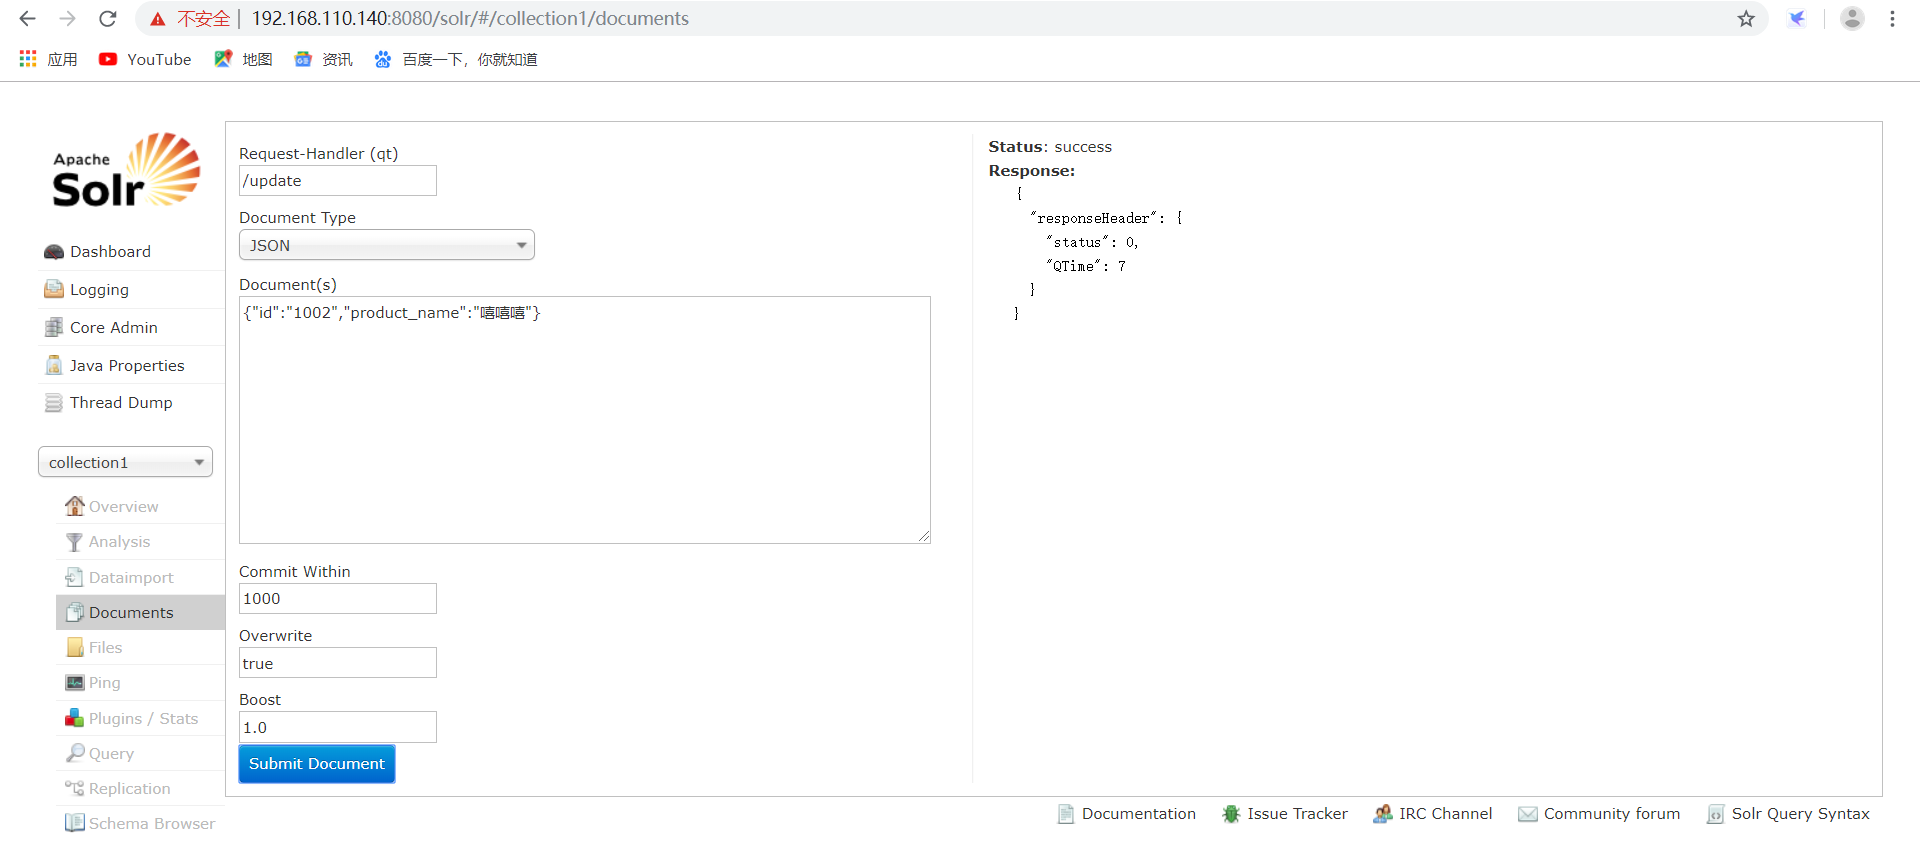Image resolution: width=1920 pixels, height=860 pixels.
Task: Open the Query section
Action: point(111,754)
